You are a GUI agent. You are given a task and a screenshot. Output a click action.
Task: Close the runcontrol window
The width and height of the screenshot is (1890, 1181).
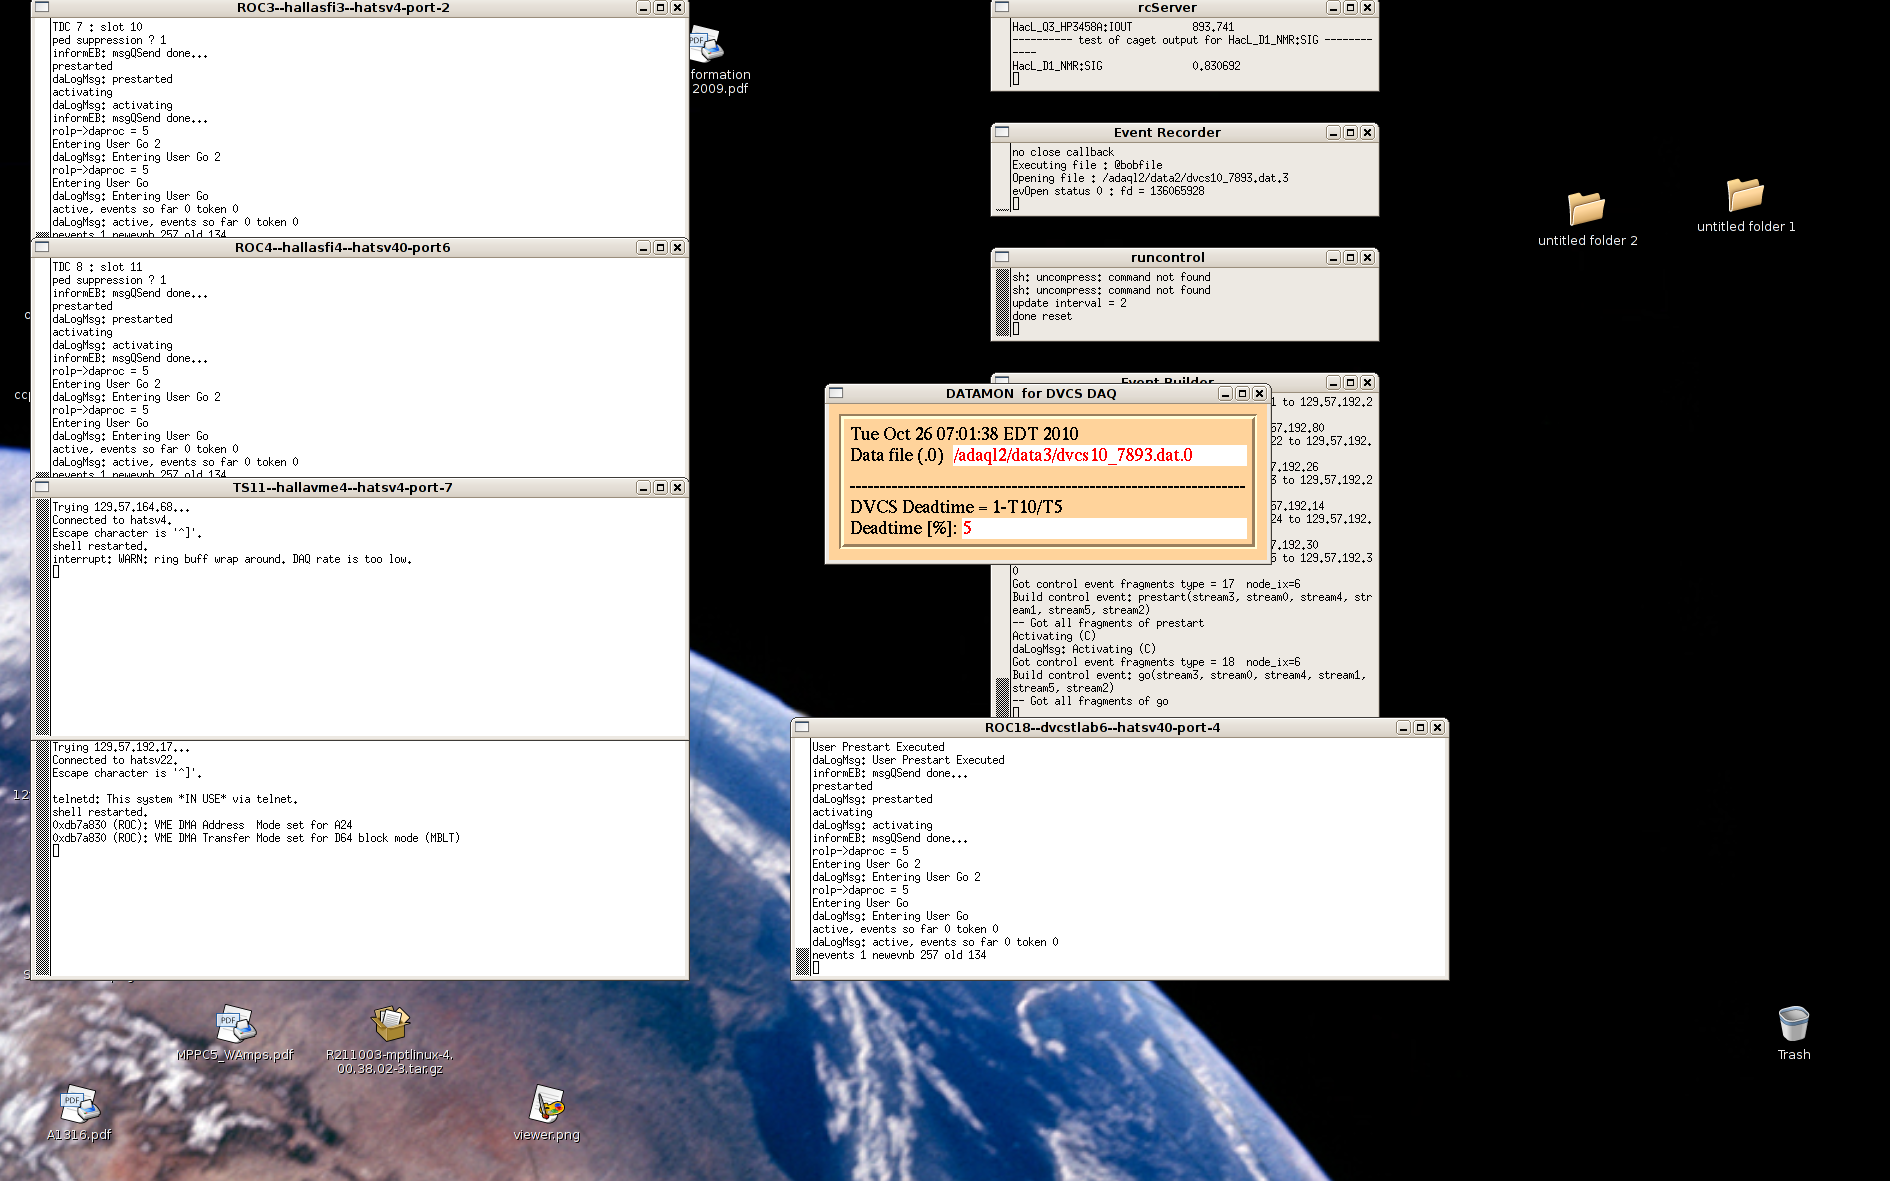[1367, 257]
